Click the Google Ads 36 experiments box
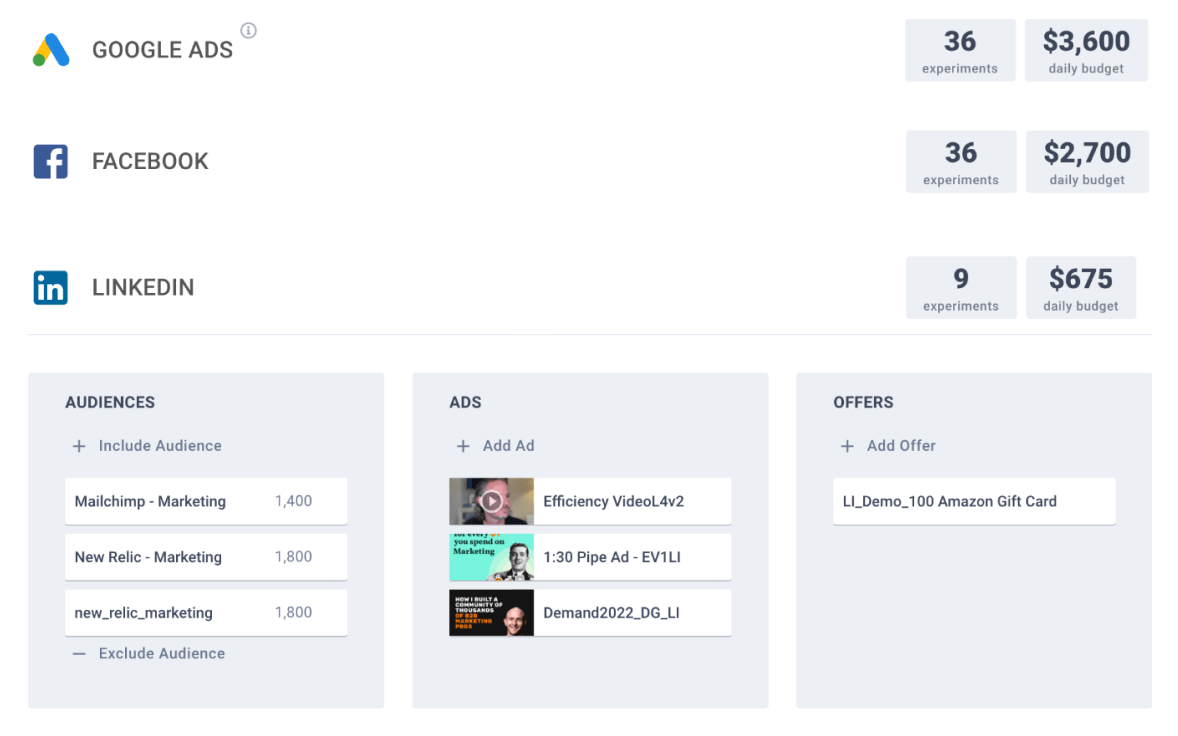Viewport: 1178px width, 736px height. point(960,50)
